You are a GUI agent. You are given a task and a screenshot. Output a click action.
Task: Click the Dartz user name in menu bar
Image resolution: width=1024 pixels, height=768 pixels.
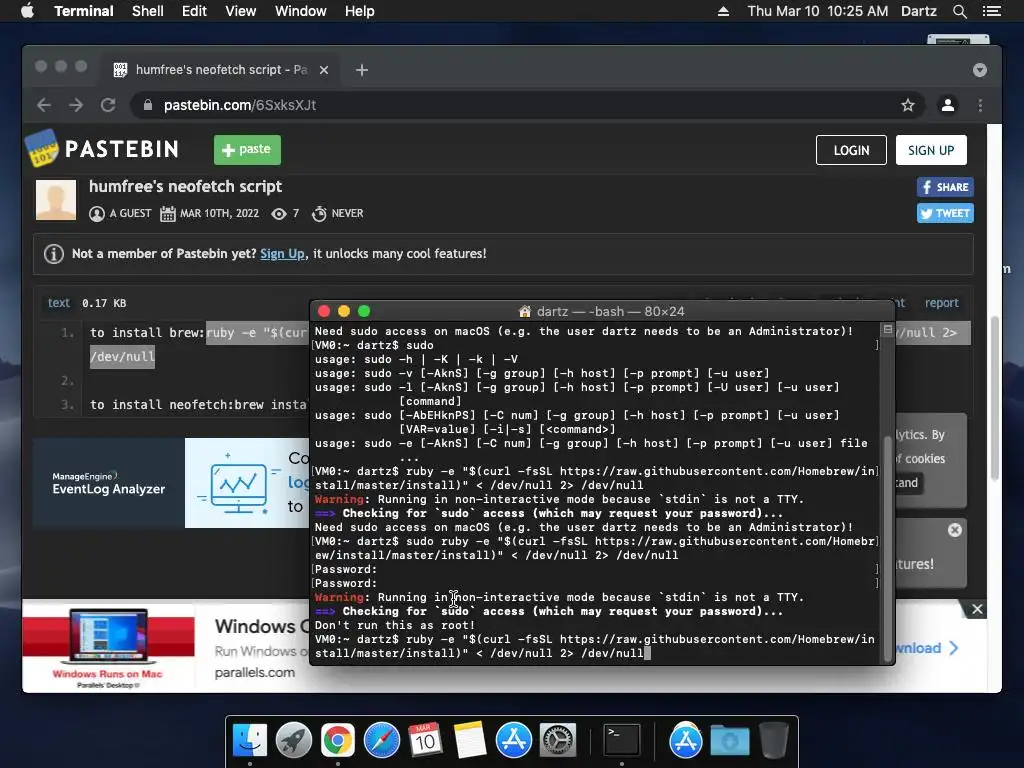pyautogui.click(x=919, y=11)
